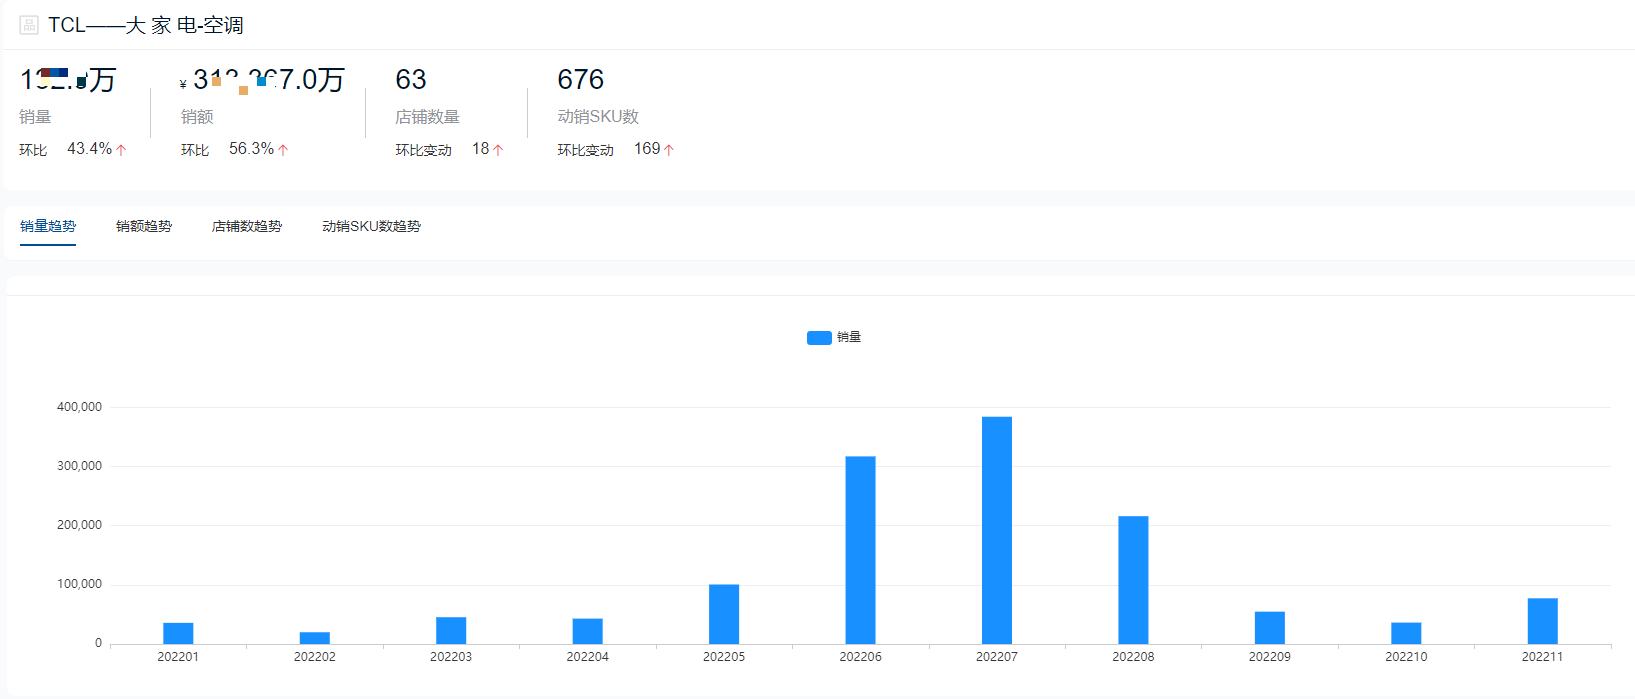This screenshot has width=1635, height=699.
Task: Toggle the 销量 legend series in chart
Action: (x=849, y=338)
